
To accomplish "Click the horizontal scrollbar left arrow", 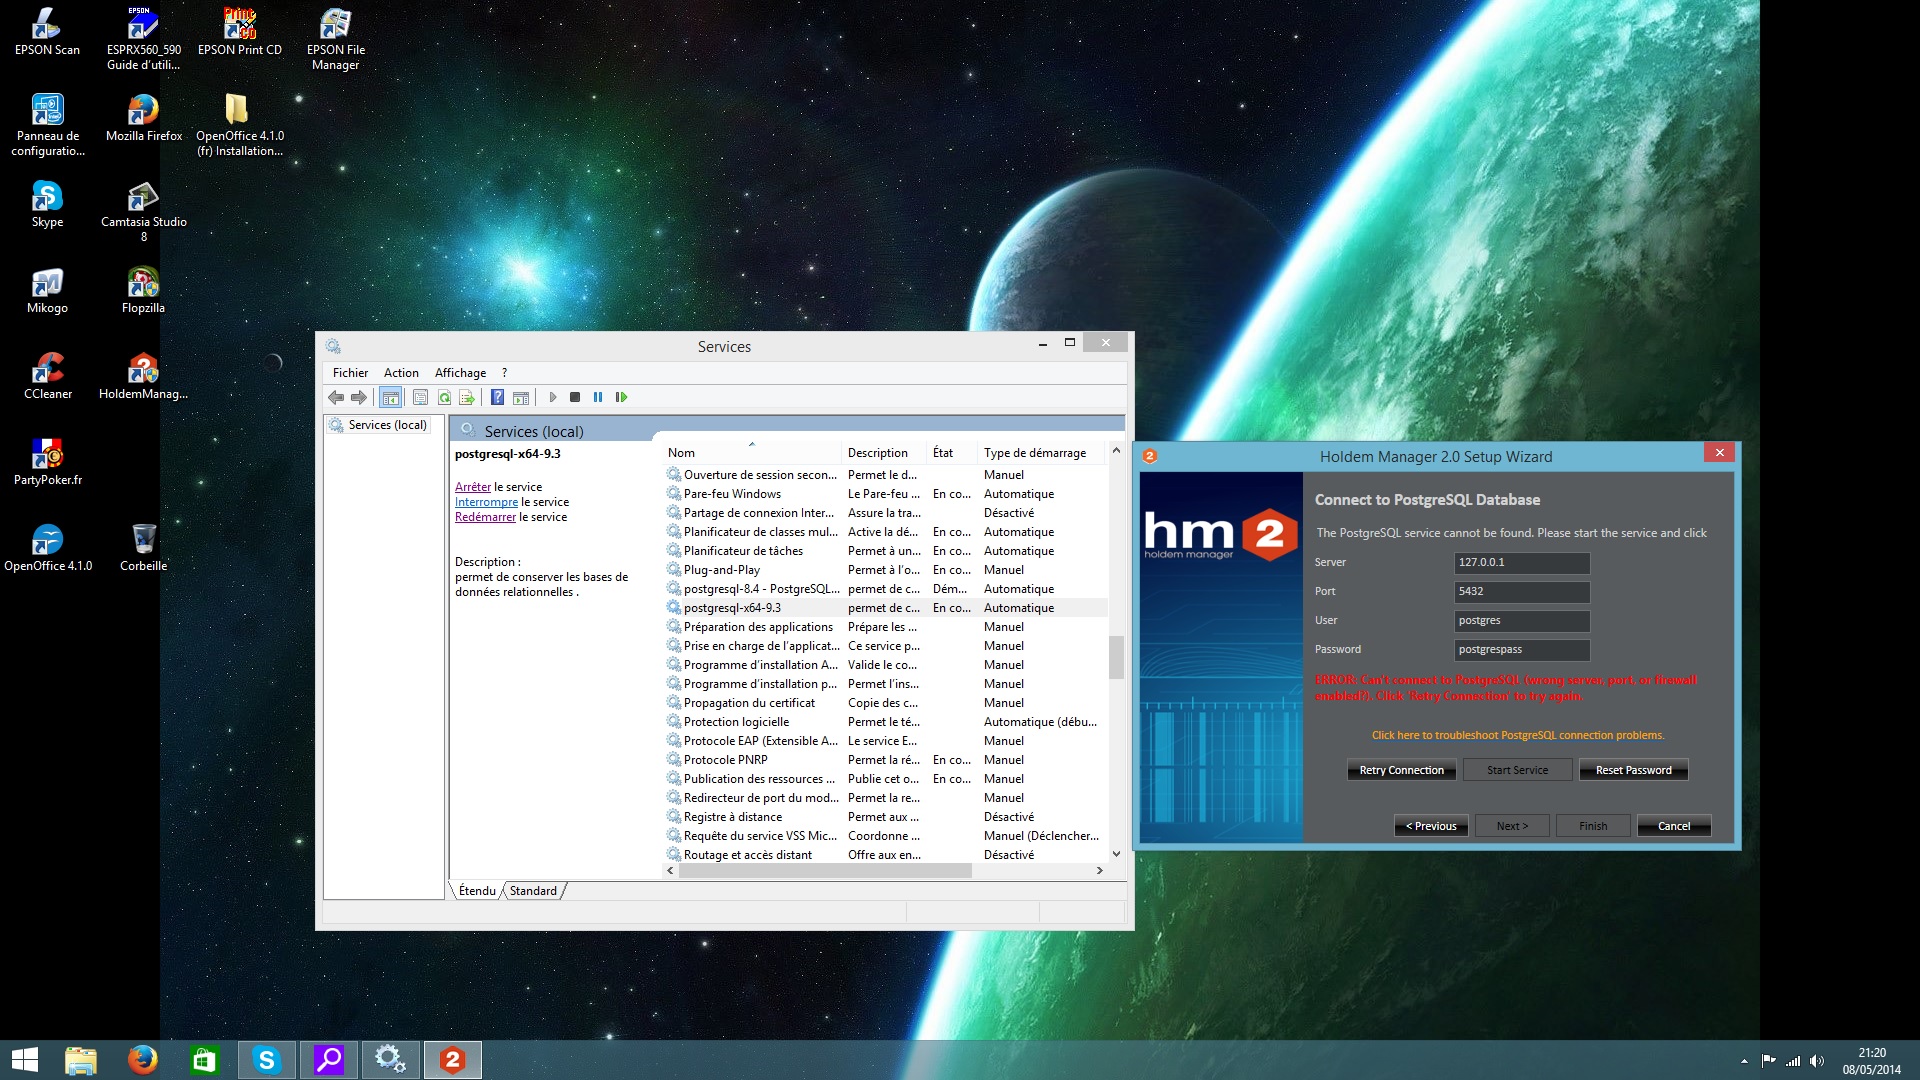I will [670, 871].
